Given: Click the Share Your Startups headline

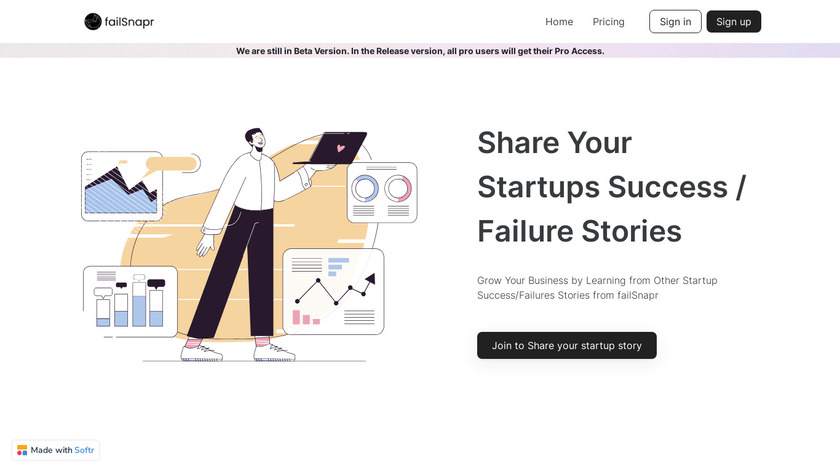Looking at the screenshot, I should [x=611, y=187].
